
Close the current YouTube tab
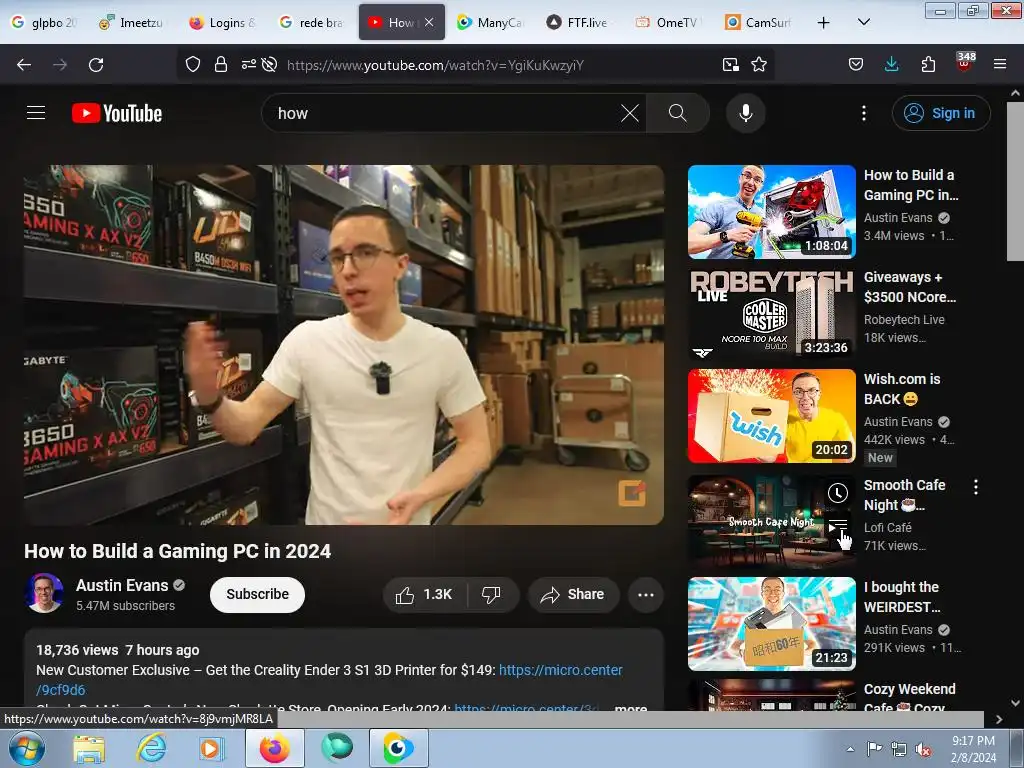429,22
